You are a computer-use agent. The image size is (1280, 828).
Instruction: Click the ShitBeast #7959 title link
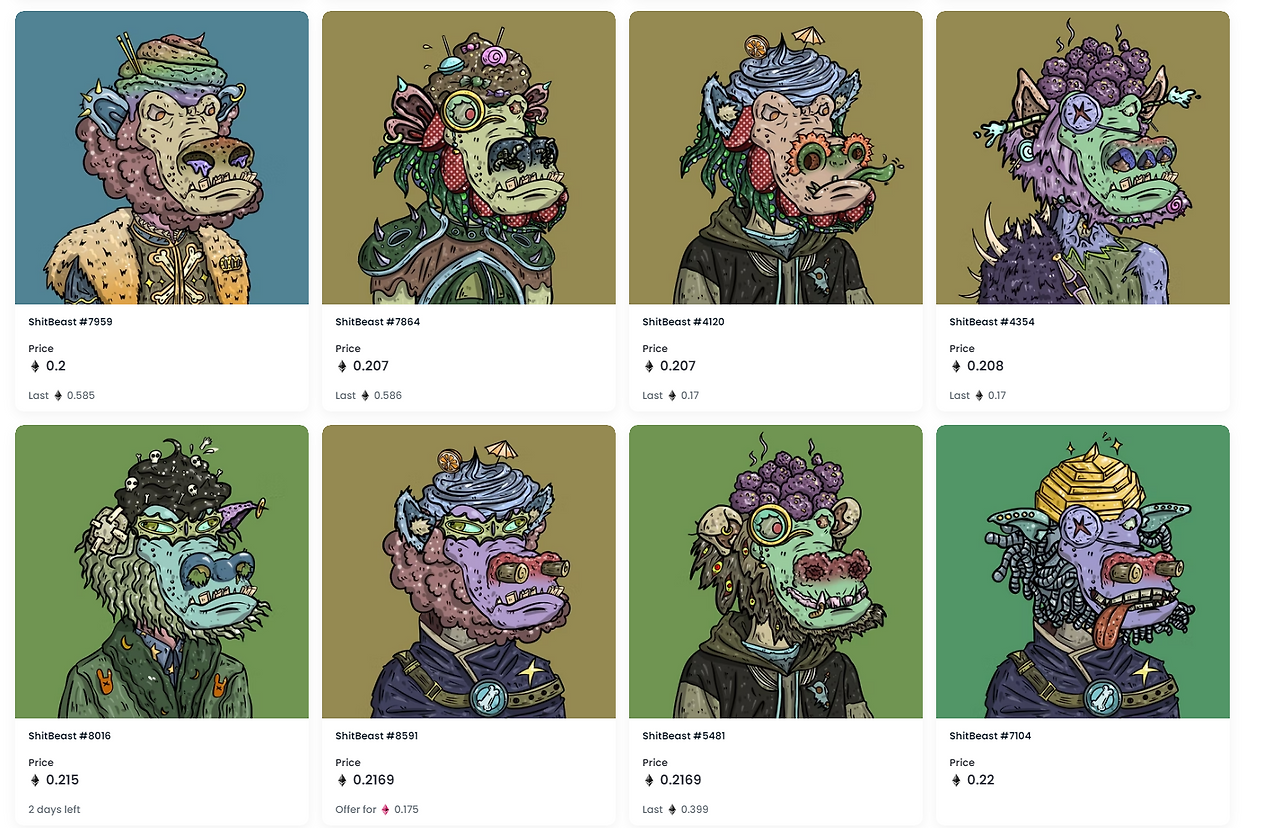71,322
